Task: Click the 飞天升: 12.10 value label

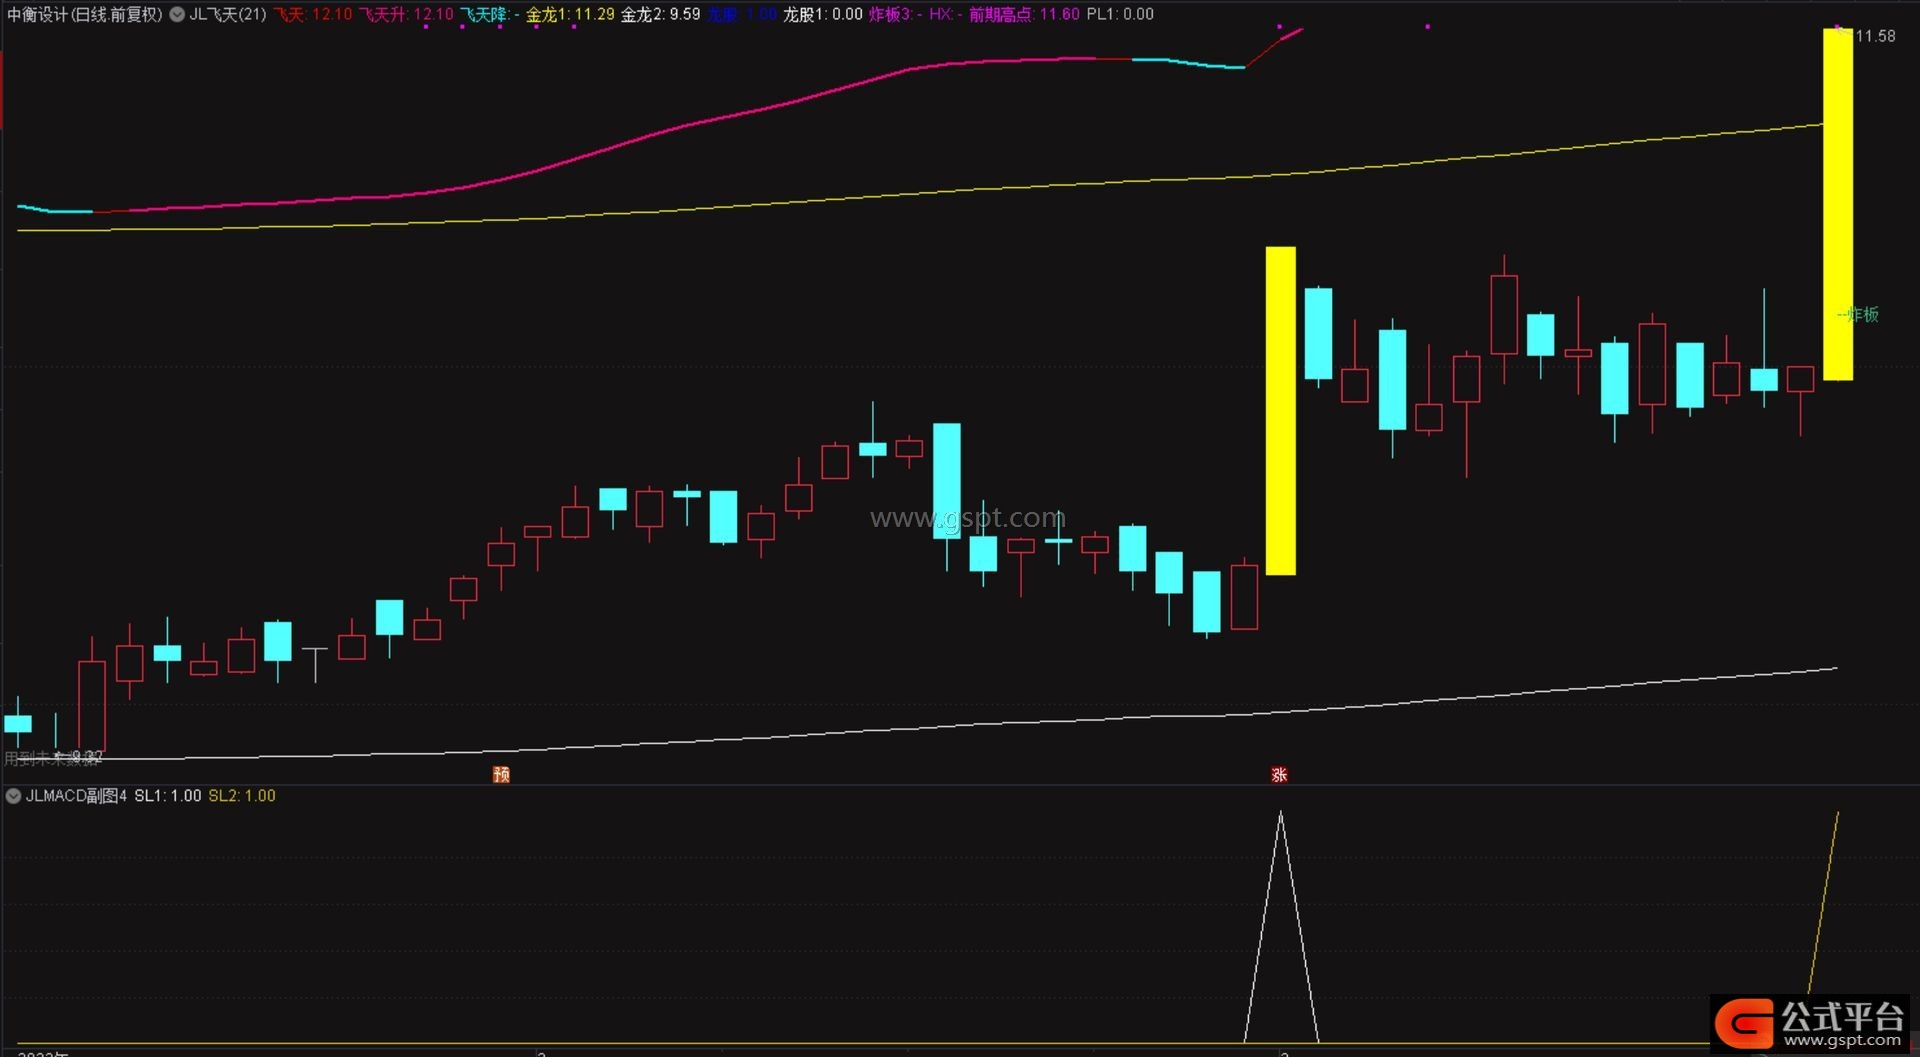Action: 407,14
